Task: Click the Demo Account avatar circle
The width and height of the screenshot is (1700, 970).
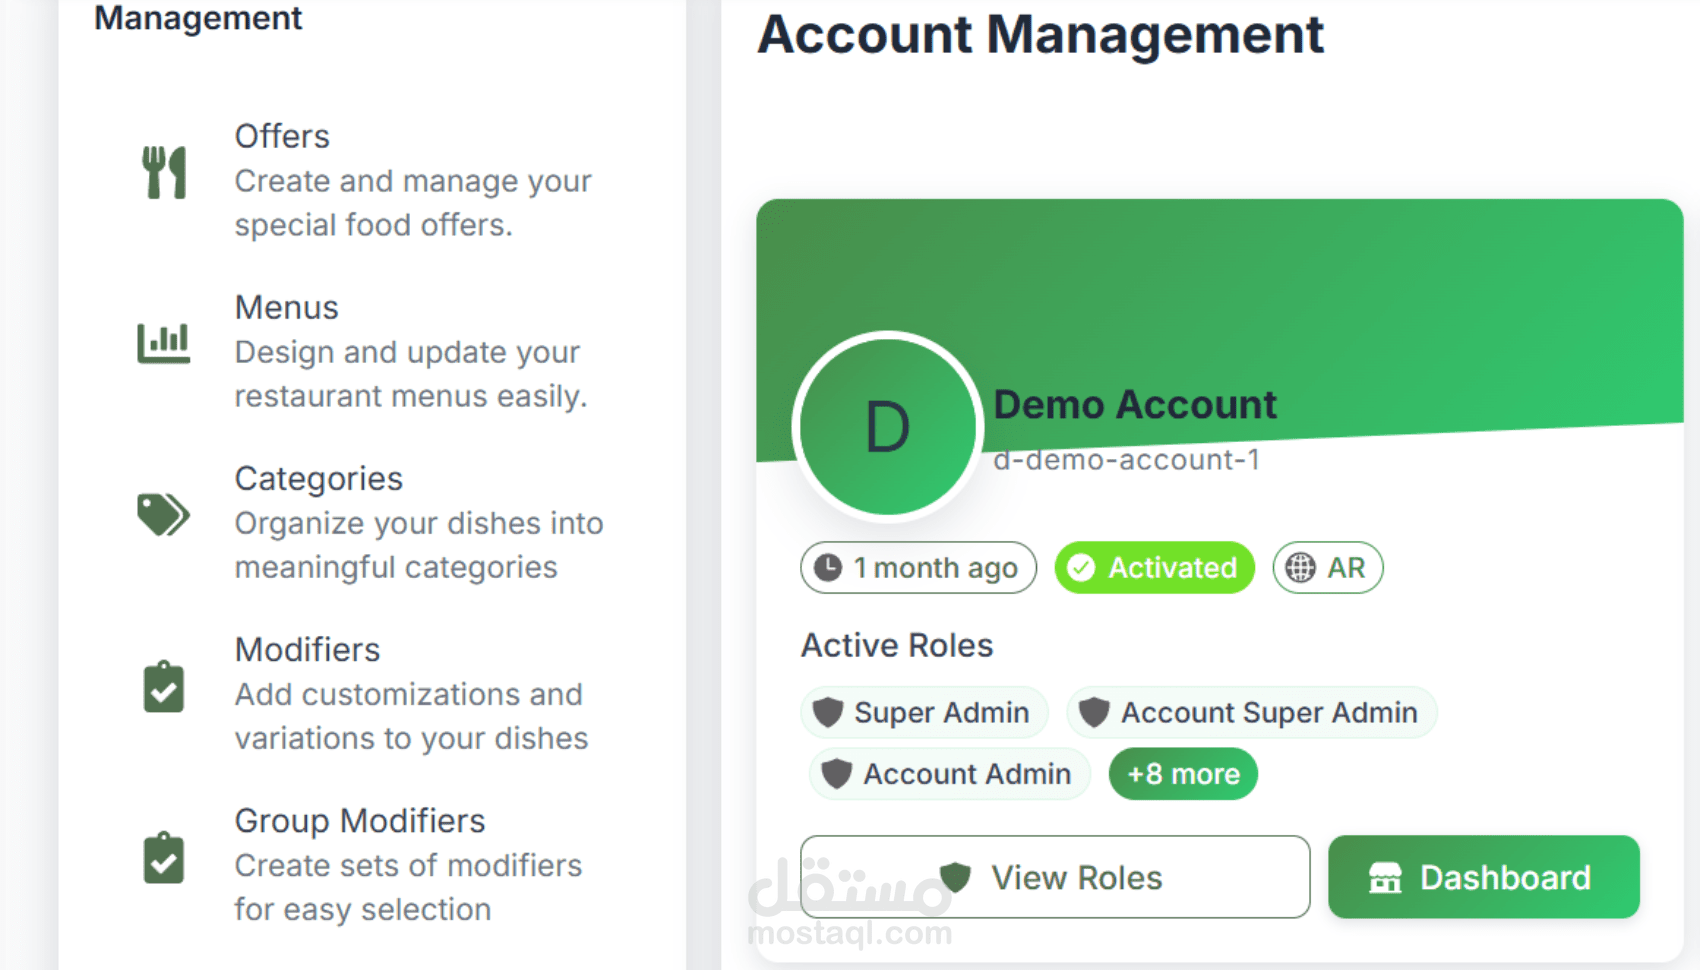Action: (887, 427)
